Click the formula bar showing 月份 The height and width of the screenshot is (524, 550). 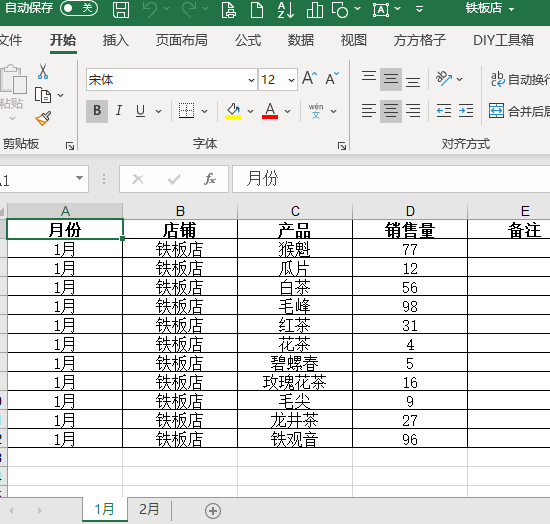tap(391, 179)
